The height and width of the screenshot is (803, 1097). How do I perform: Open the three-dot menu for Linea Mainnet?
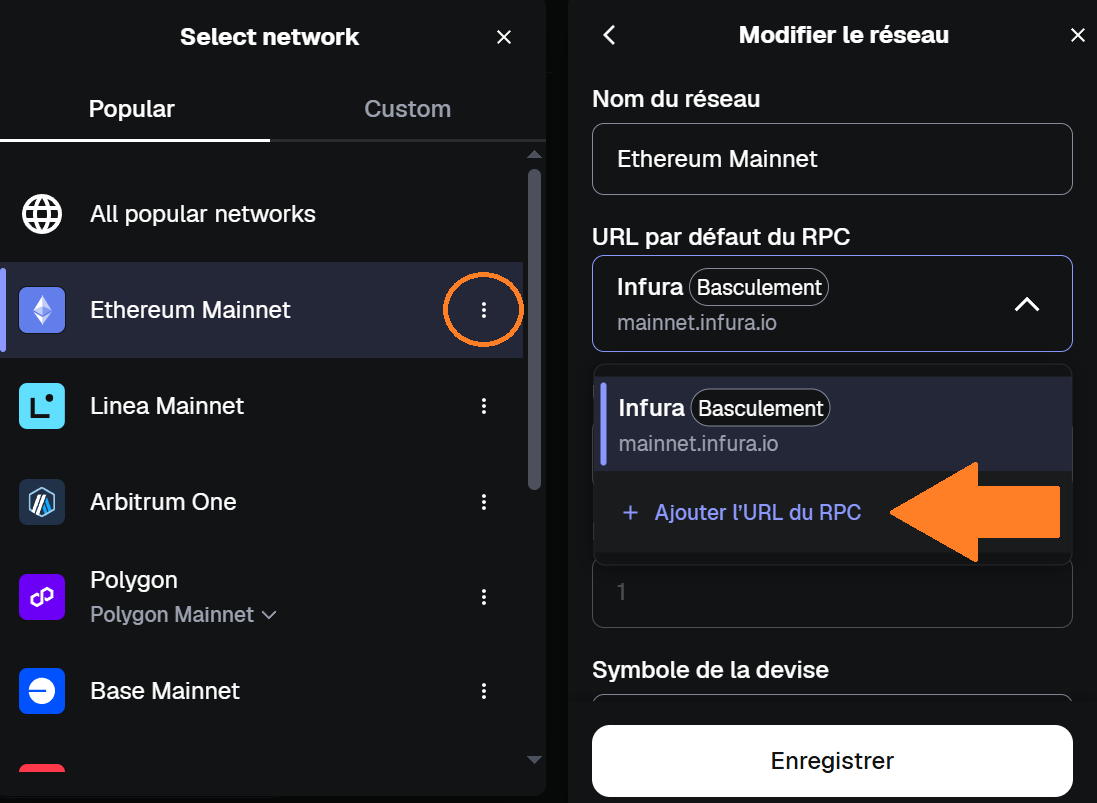[x=484, y=406]
